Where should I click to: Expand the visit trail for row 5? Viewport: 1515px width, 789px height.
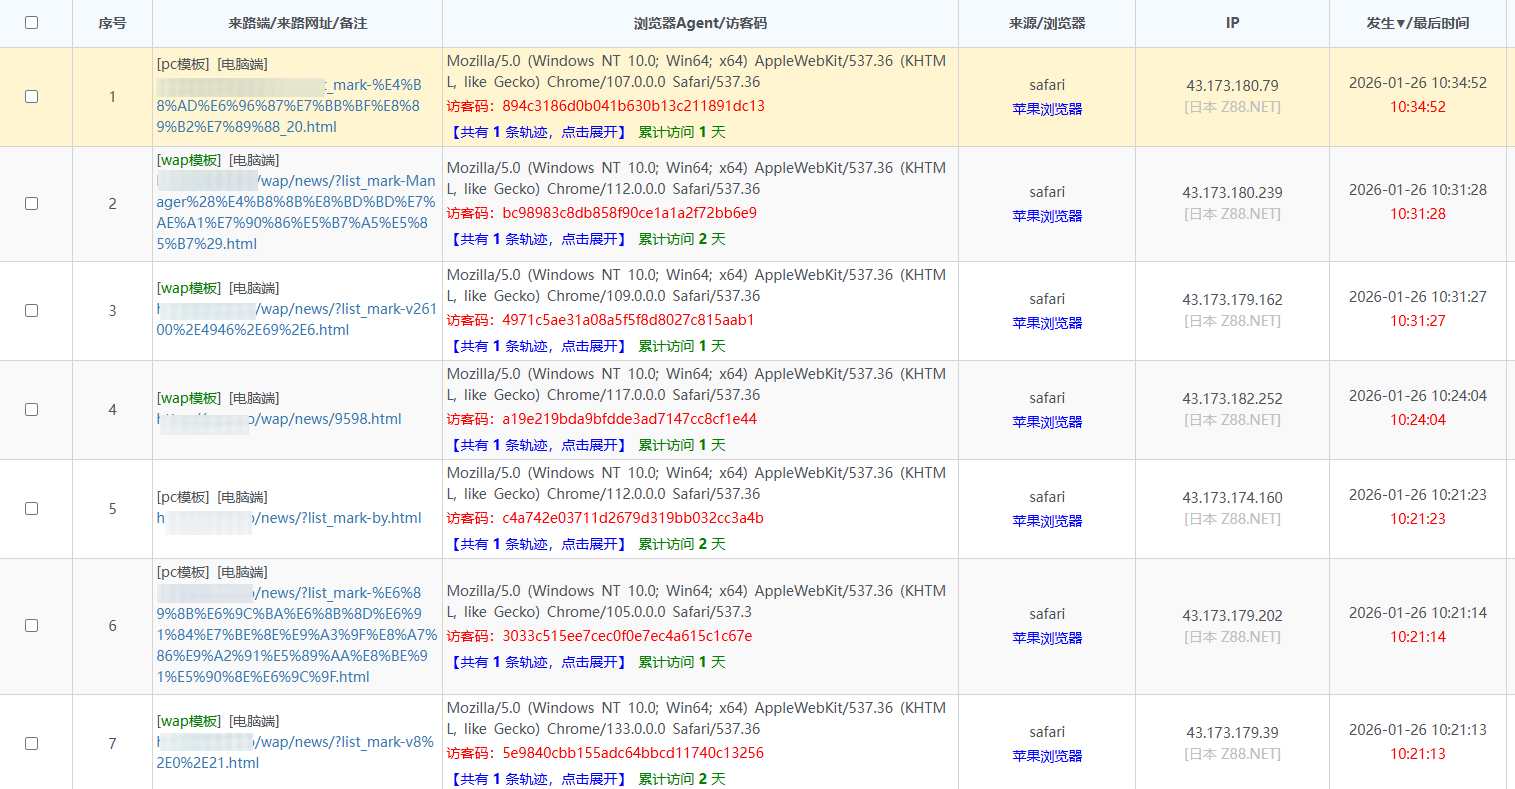(539, 544)
